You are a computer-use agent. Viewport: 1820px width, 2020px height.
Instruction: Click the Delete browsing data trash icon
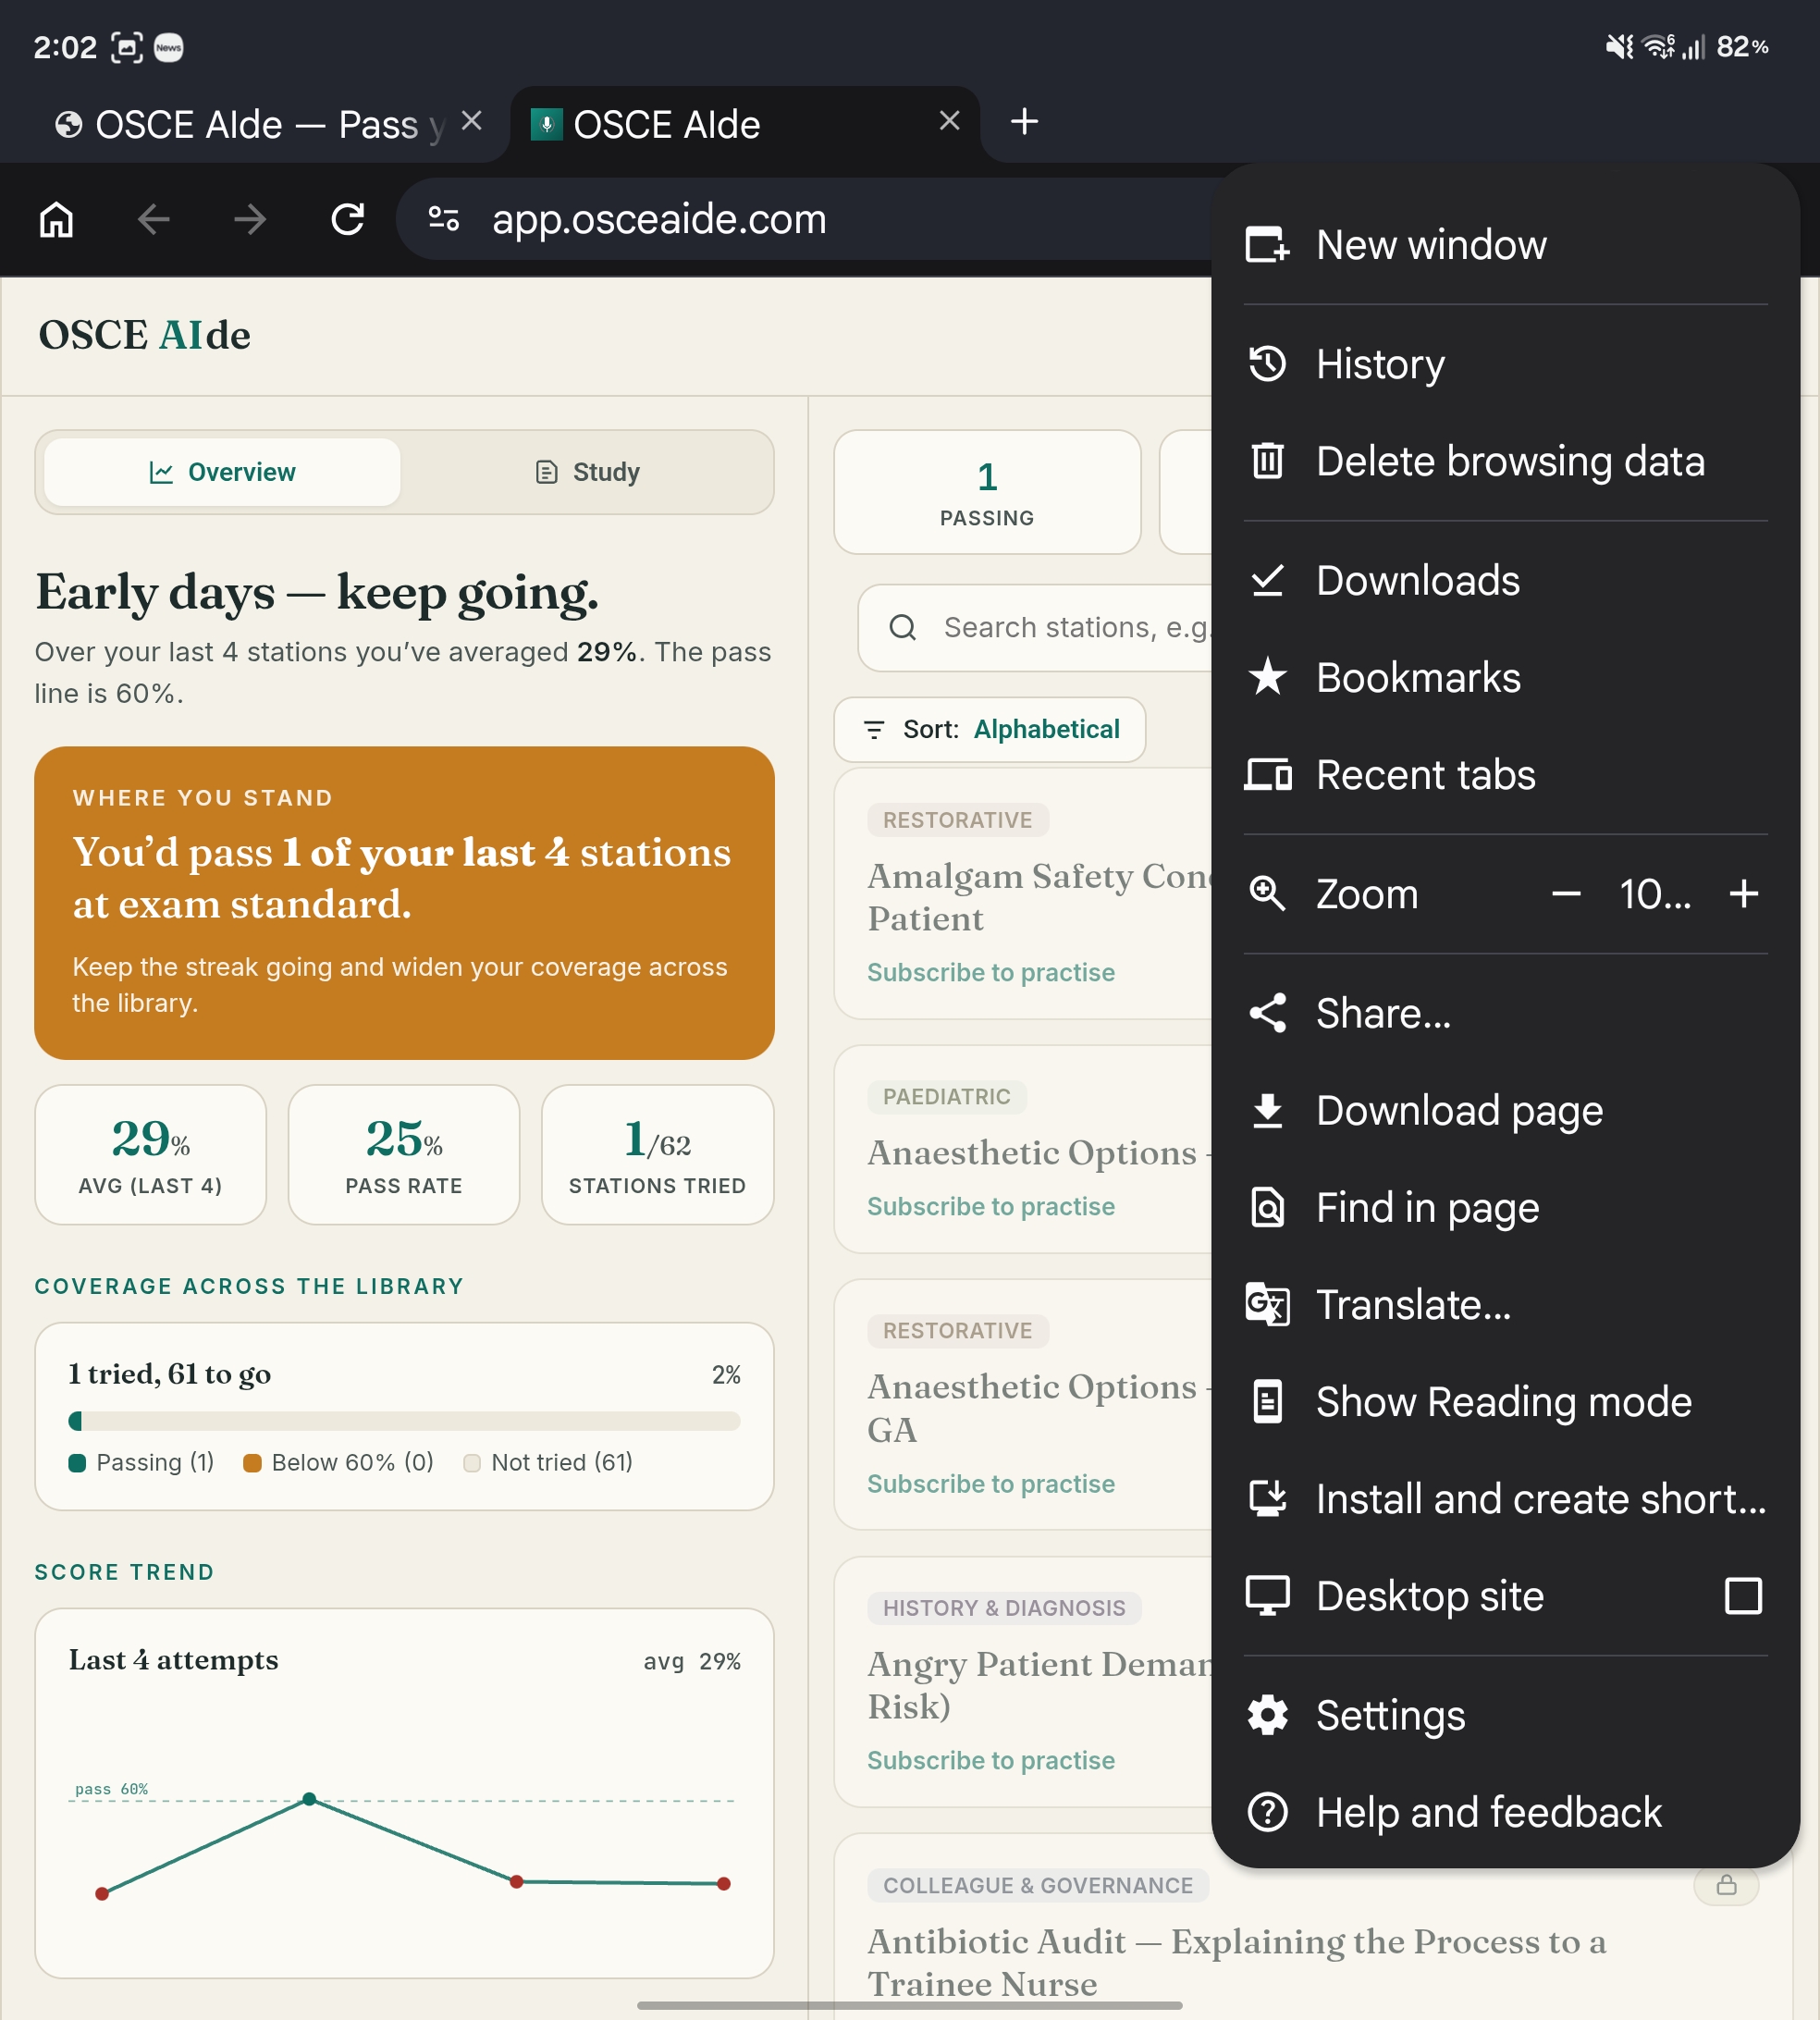pos(1267,460)
